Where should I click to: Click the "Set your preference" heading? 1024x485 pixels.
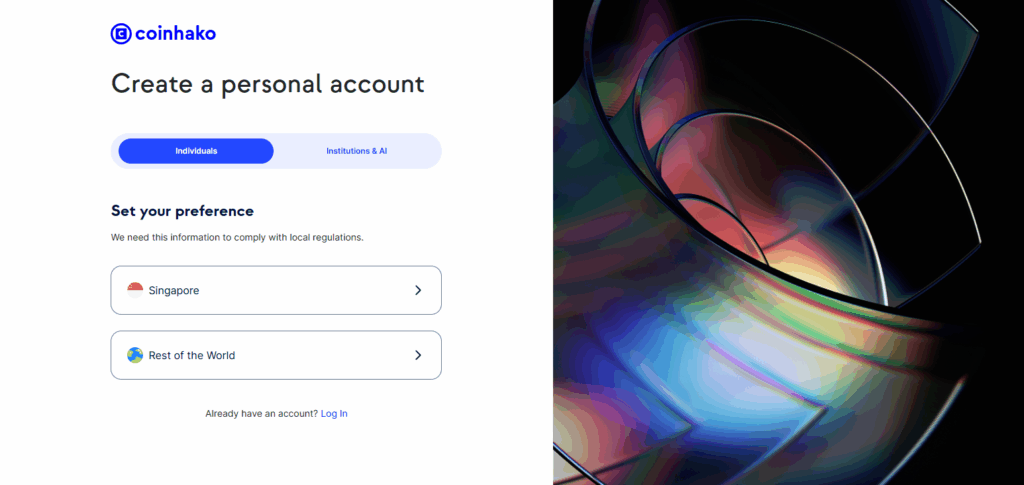click(x=182, y=211)
